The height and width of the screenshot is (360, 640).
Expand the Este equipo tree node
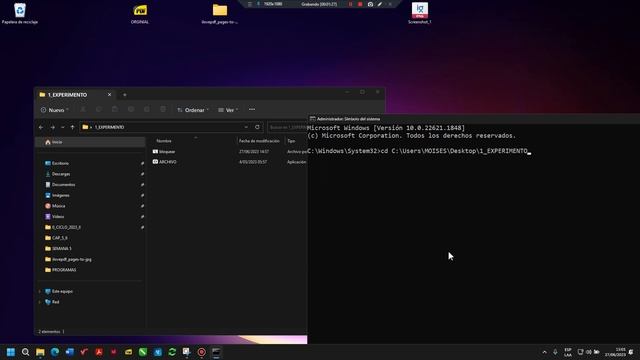40,291
